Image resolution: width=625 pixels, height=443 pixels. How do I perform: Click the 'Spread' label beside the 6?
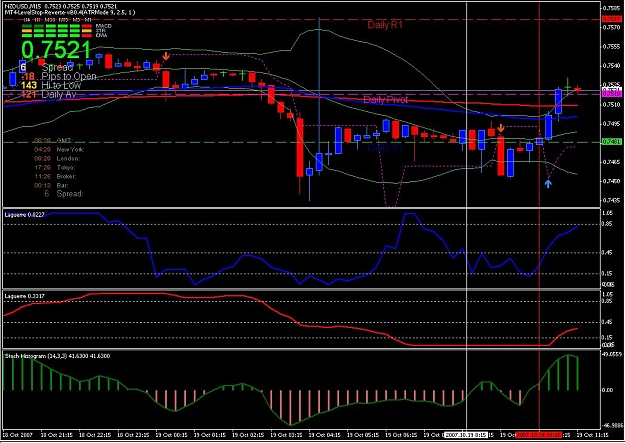[57, 67]
